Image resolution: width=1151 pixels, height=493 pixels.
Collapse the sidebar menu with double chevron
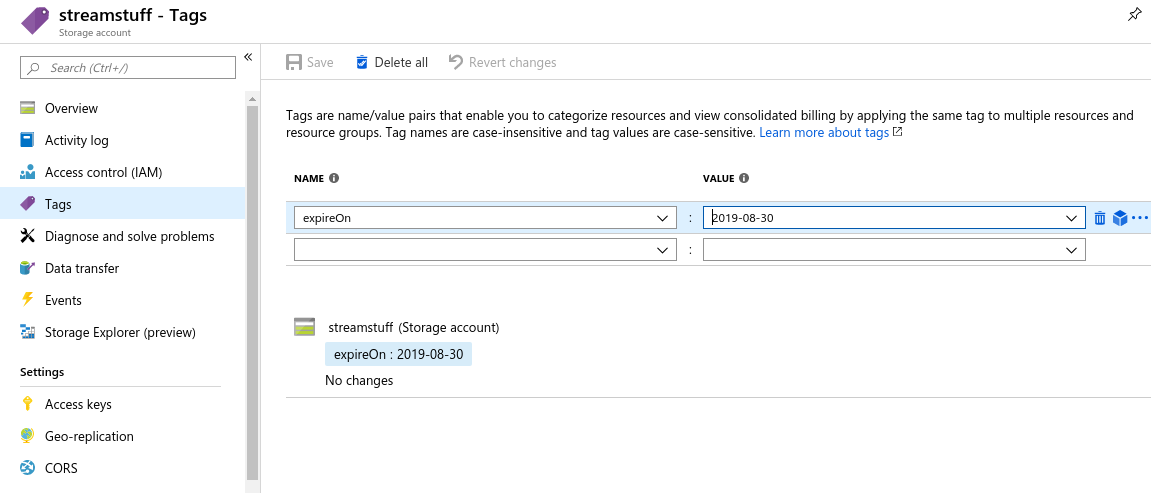[x=248, y=57]
